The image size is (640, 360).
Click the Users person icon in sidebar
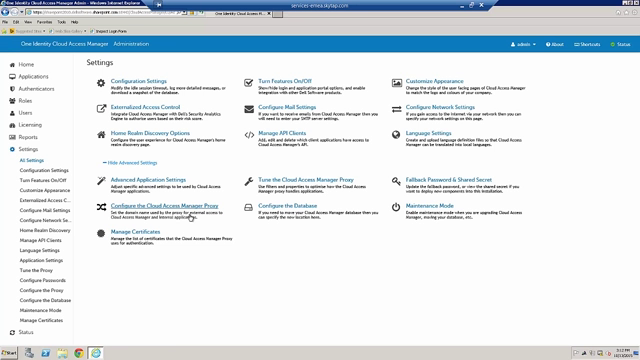tap(12, 113)
